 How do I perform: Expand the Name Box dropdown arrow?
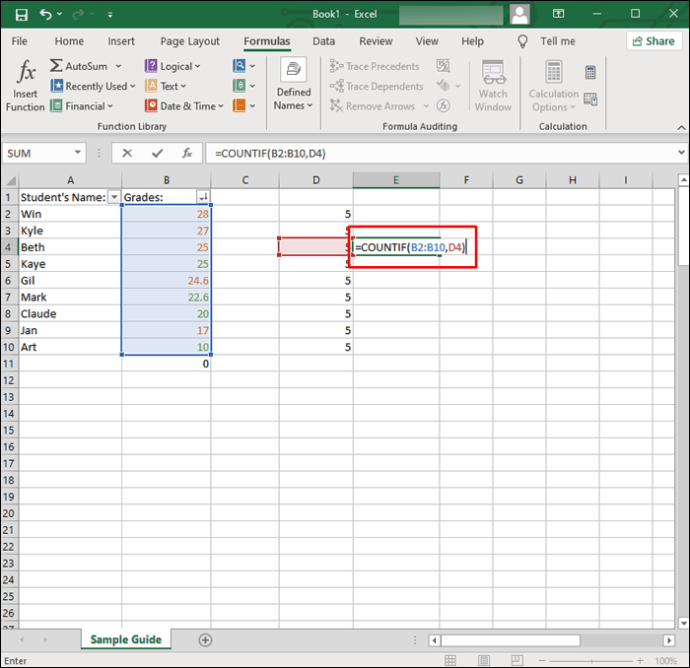(78, 153)
